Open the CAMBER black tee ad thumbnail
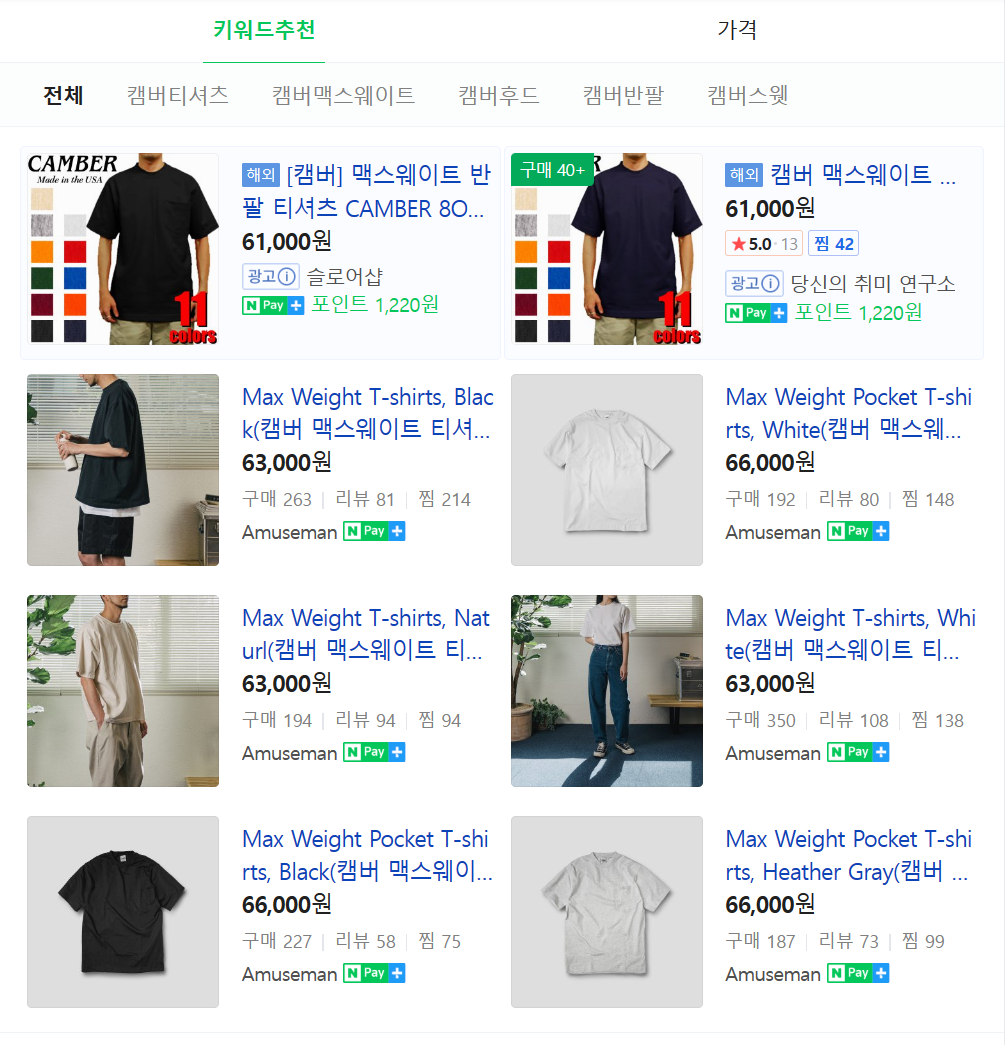The width and height of the screenshot is (1005, 1045). pyautogui.click(x=123, y=249)
